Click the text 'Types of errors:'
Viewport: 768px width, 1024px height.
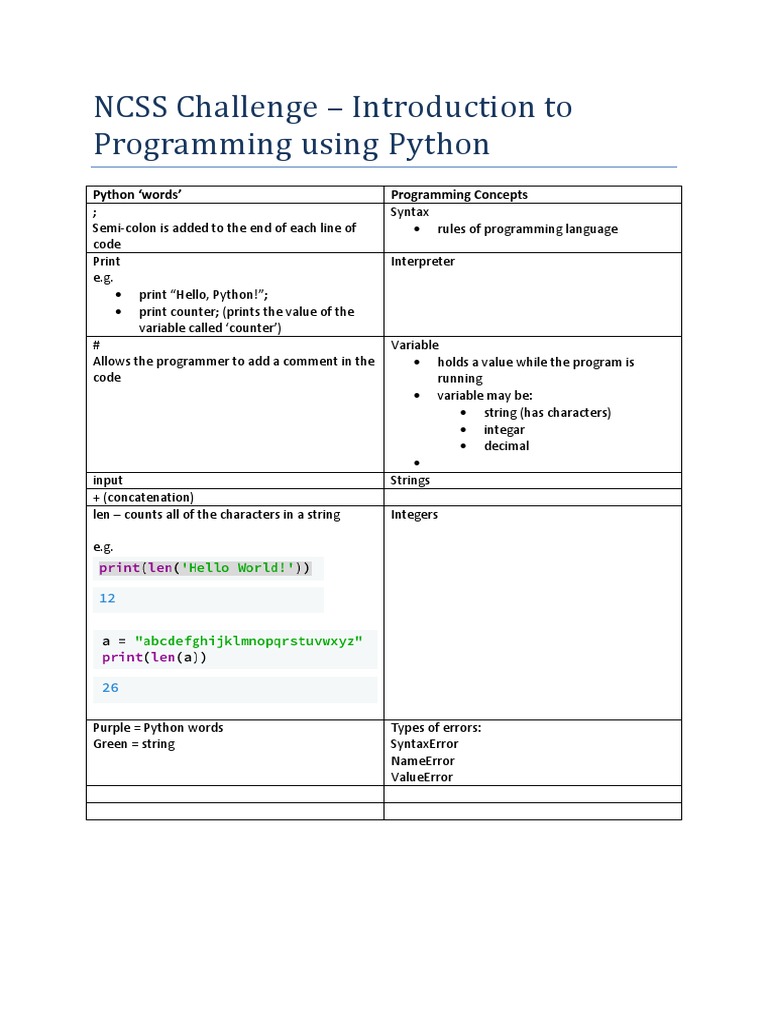pos(436,728)
